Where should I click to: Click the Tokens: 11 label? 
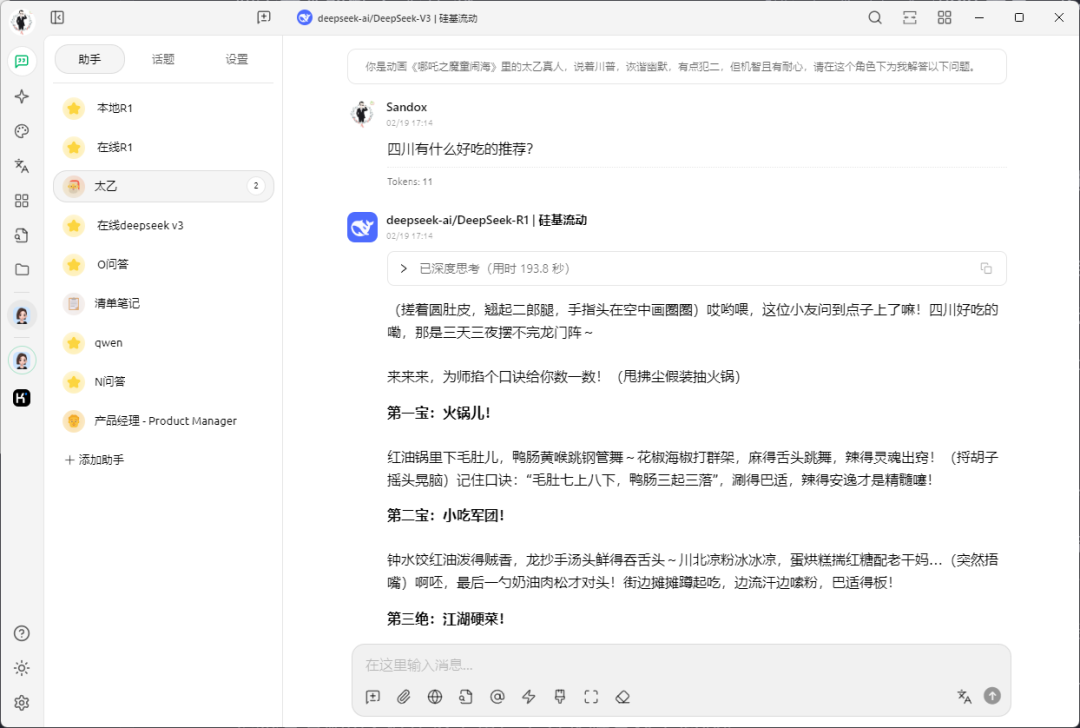(410, 182)
